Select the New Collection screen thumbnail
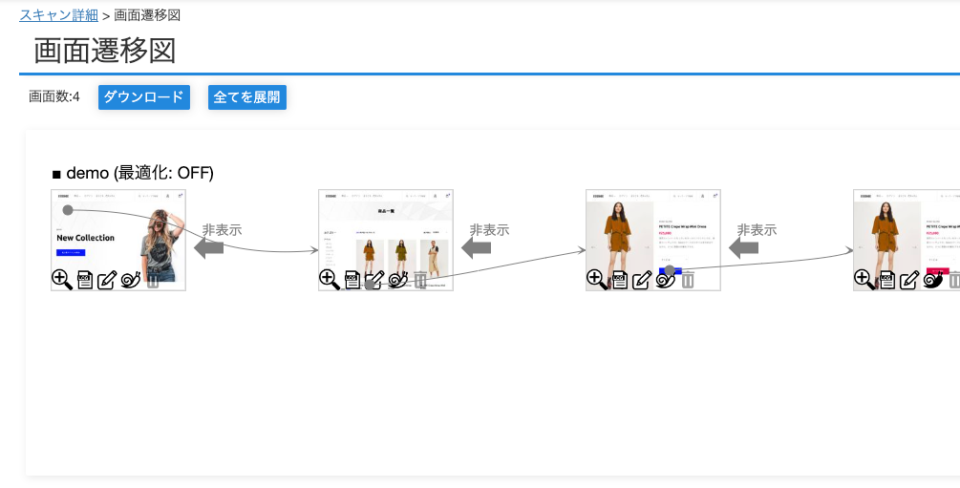This screenshot has width=960, height=488. click(x=118, y=240)
